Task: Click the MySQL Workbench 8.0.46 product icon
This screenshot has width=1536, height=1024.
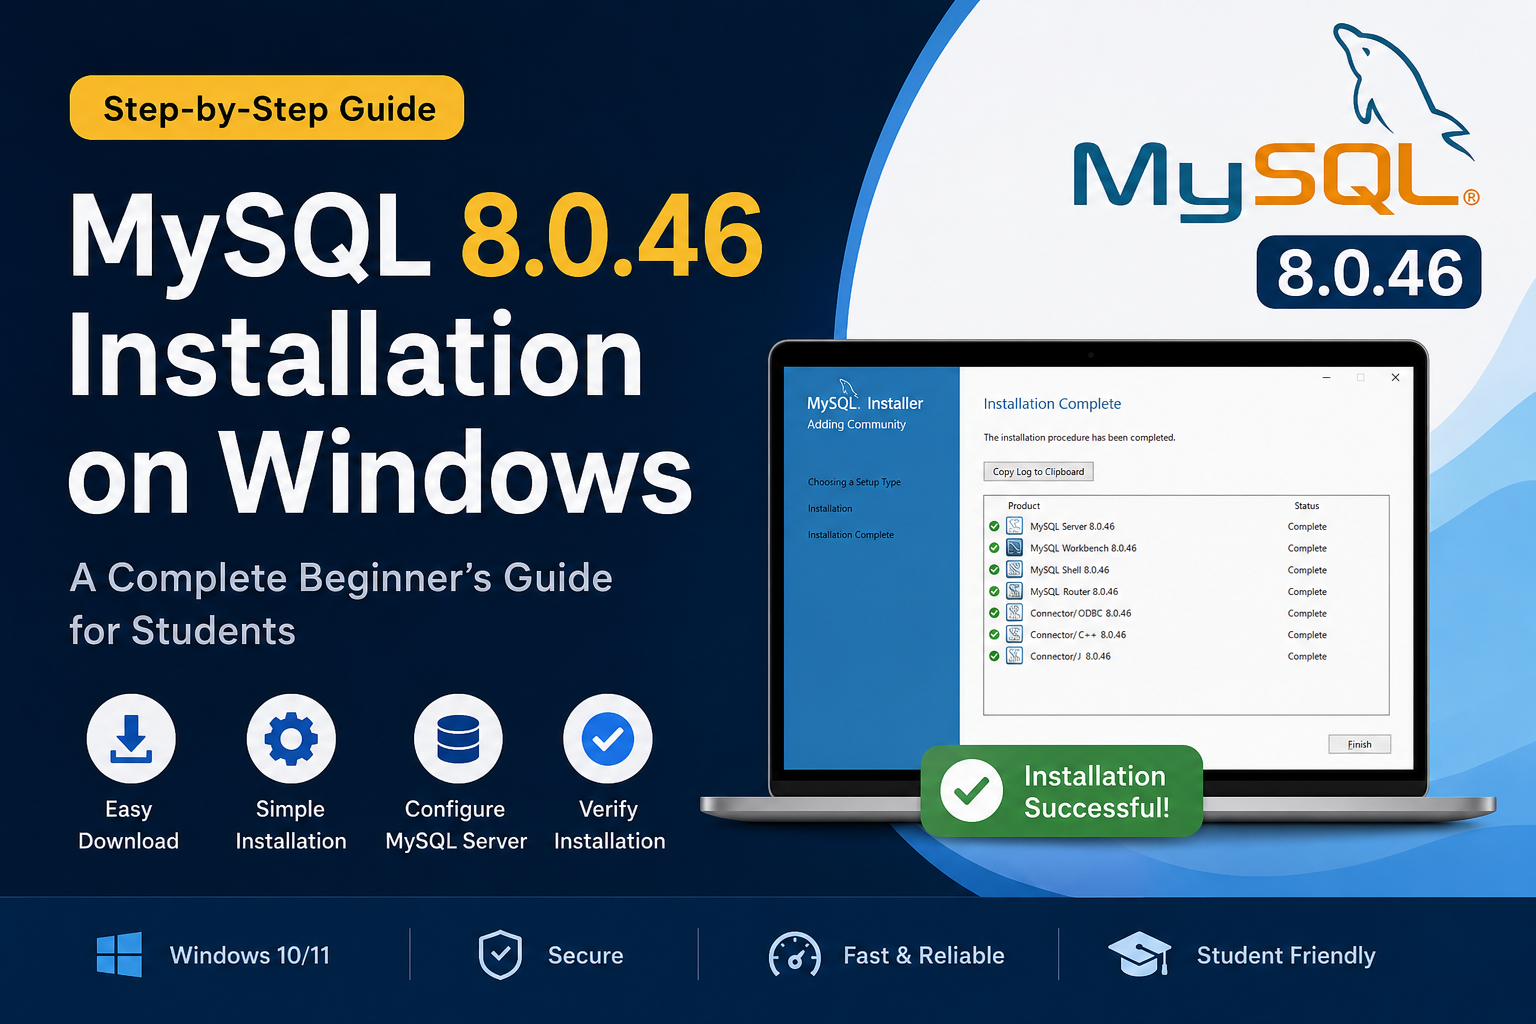Action: click(1014, 548)
